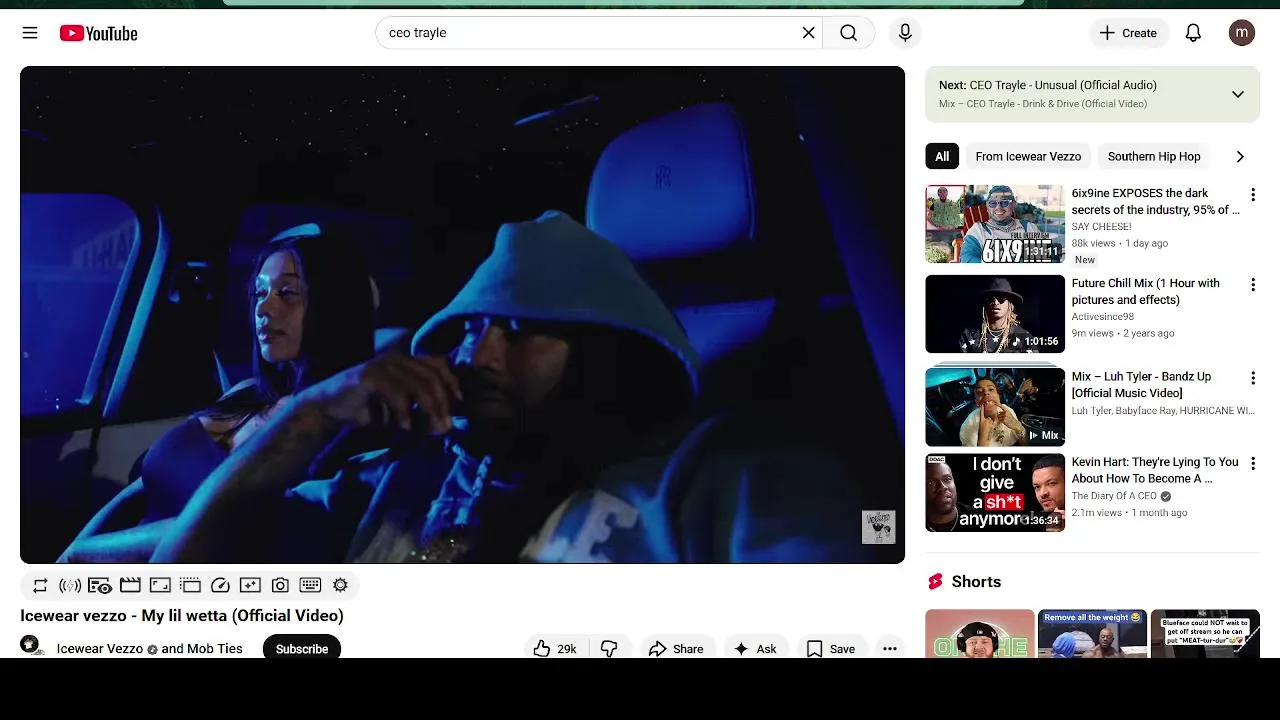The image size is (1280, 720).
Task: Open the Create menu
Action: pos(1128,33)
